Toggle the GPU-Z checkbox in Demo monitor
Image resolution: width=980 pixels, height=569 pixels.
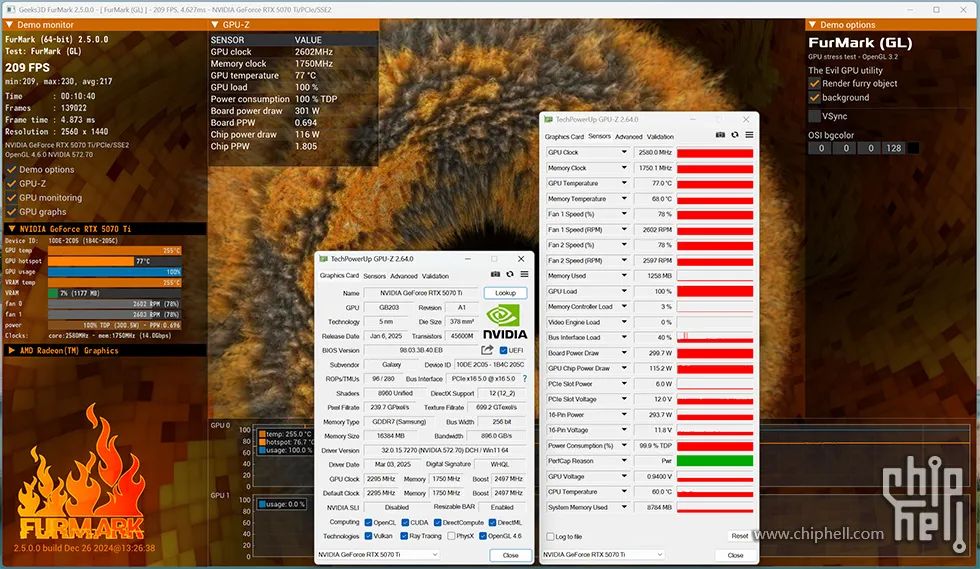coord(11,184)
